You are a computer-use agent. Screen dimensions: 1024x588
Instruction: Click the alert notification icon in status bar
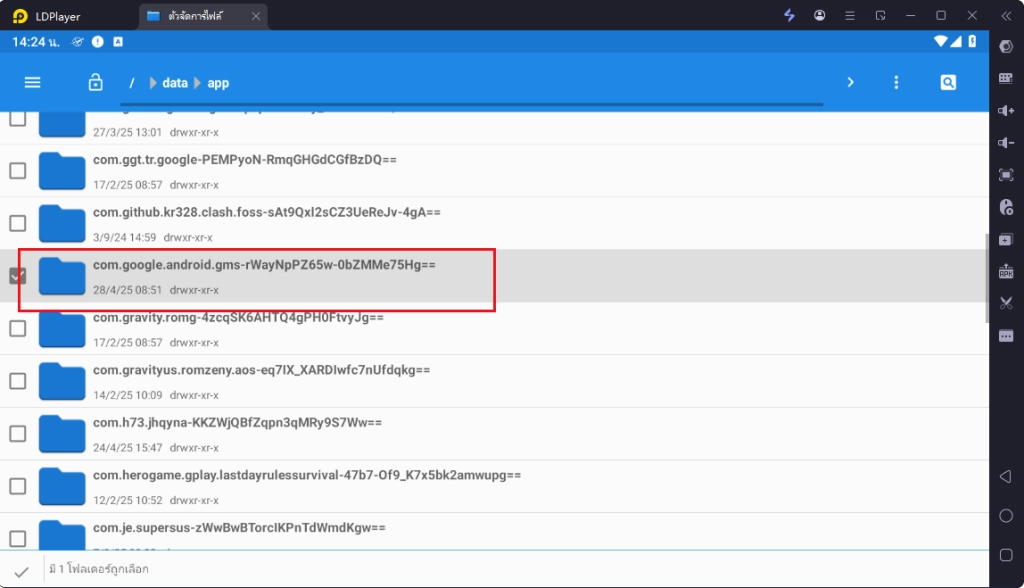click(x=98, y=42)
